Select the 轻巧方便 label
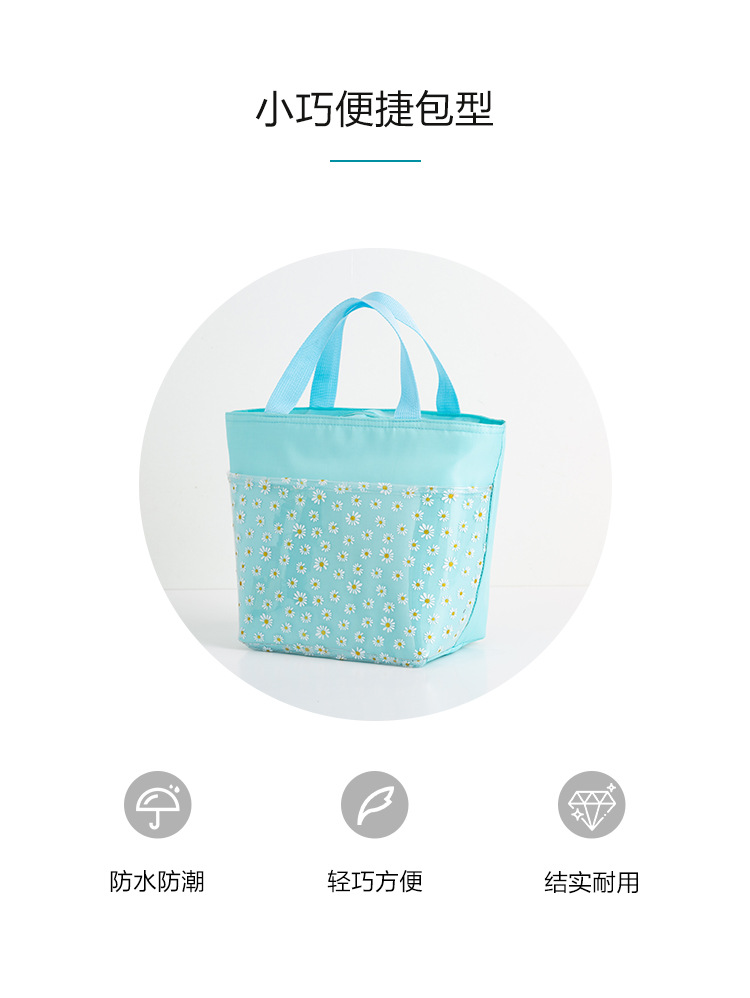Screen dimensions: 750x998 click(374, 882)
